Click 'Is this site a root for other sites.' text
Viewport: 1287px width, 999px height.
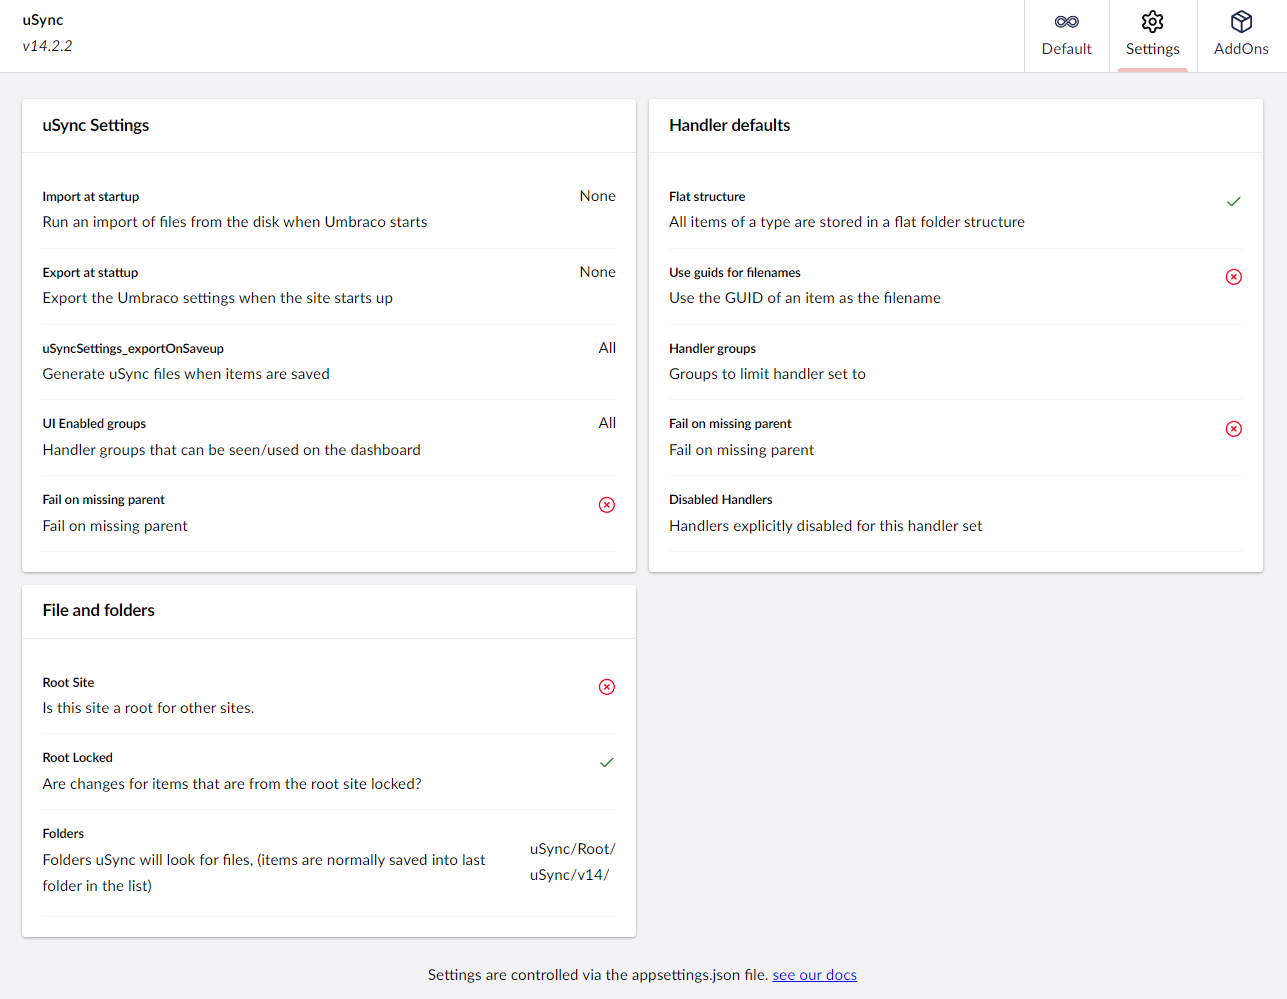pyautogui.click(x=148, y=708)
